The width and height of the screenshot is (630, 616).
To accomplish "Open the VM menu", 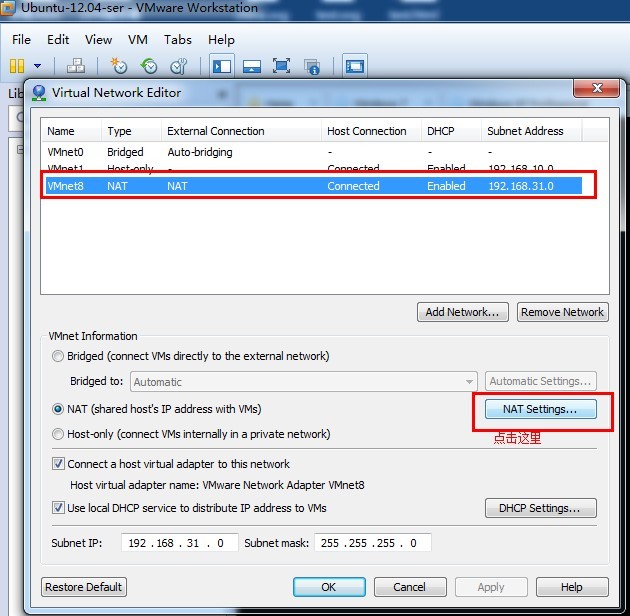I will point(138,39).
